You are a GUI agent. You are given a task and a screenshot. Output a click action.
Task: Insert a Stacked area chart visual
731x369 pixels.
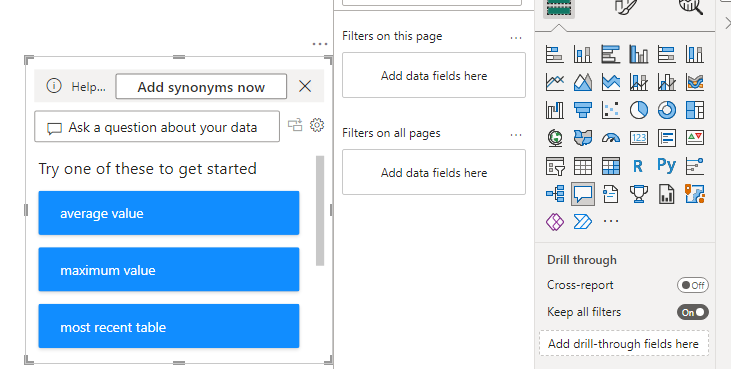[611, 82]
